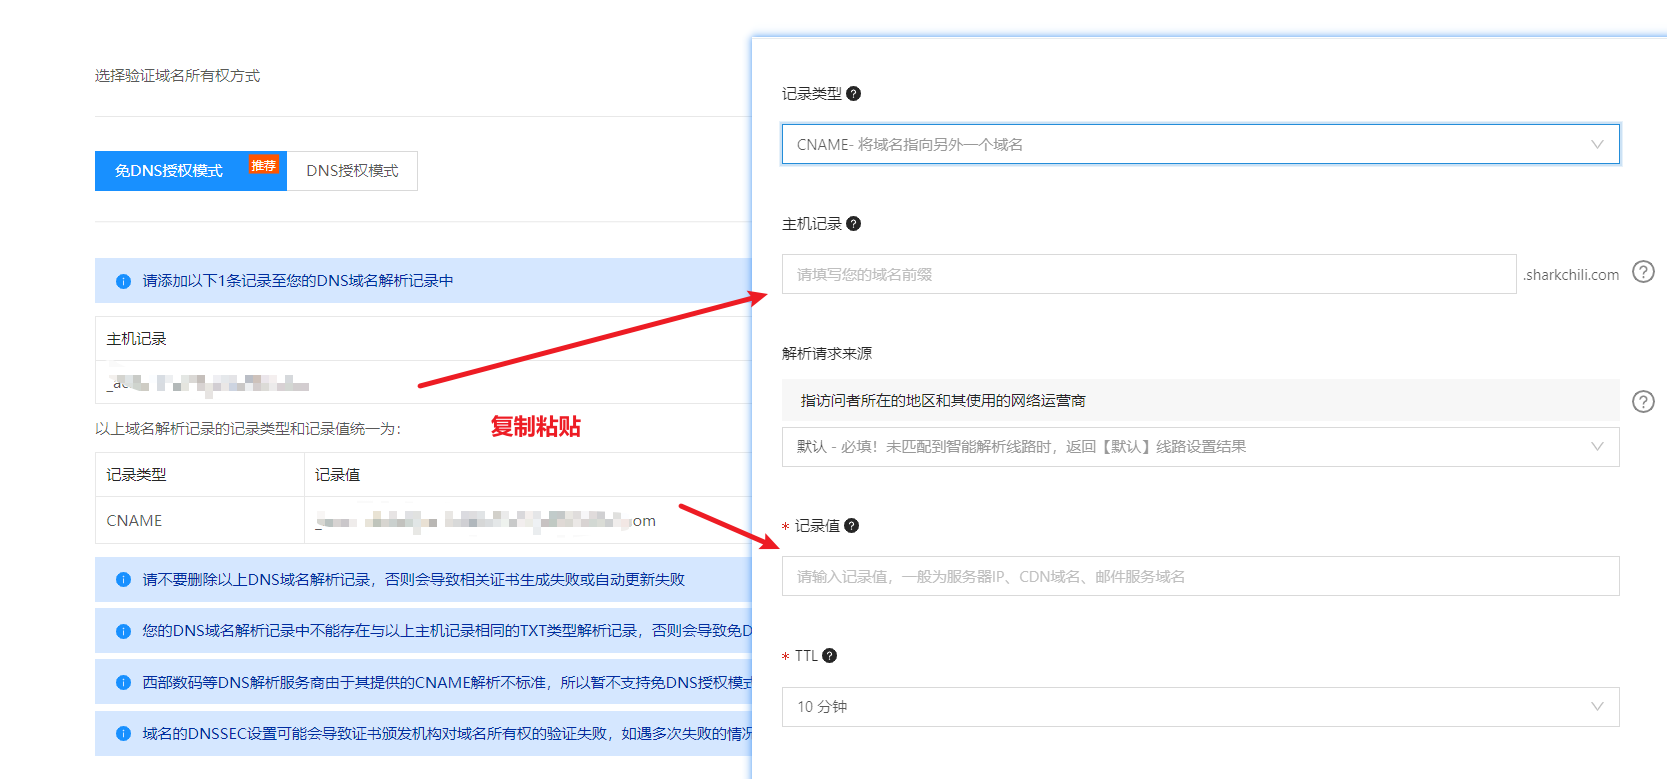Open the 记录类型 CNAME dropdown
This screenshot has width=1667, height=779.
[1200, 144]
